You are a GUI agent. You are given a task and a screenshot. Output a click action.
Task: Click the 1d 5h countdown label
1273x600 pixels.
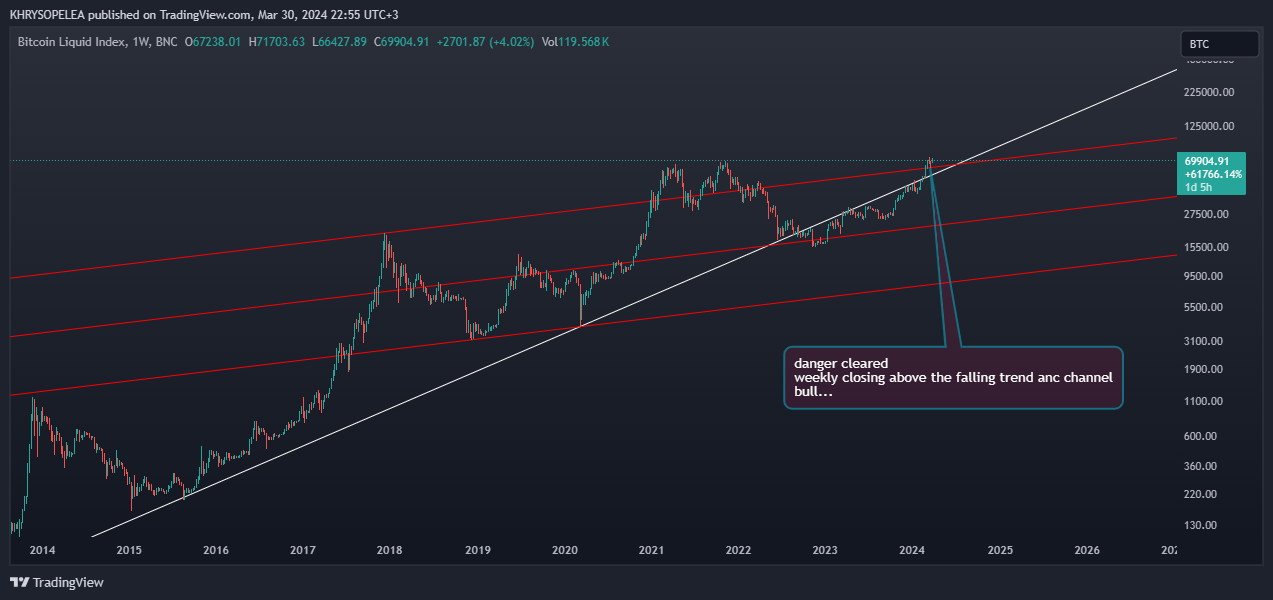click(x=1198, y=187)
